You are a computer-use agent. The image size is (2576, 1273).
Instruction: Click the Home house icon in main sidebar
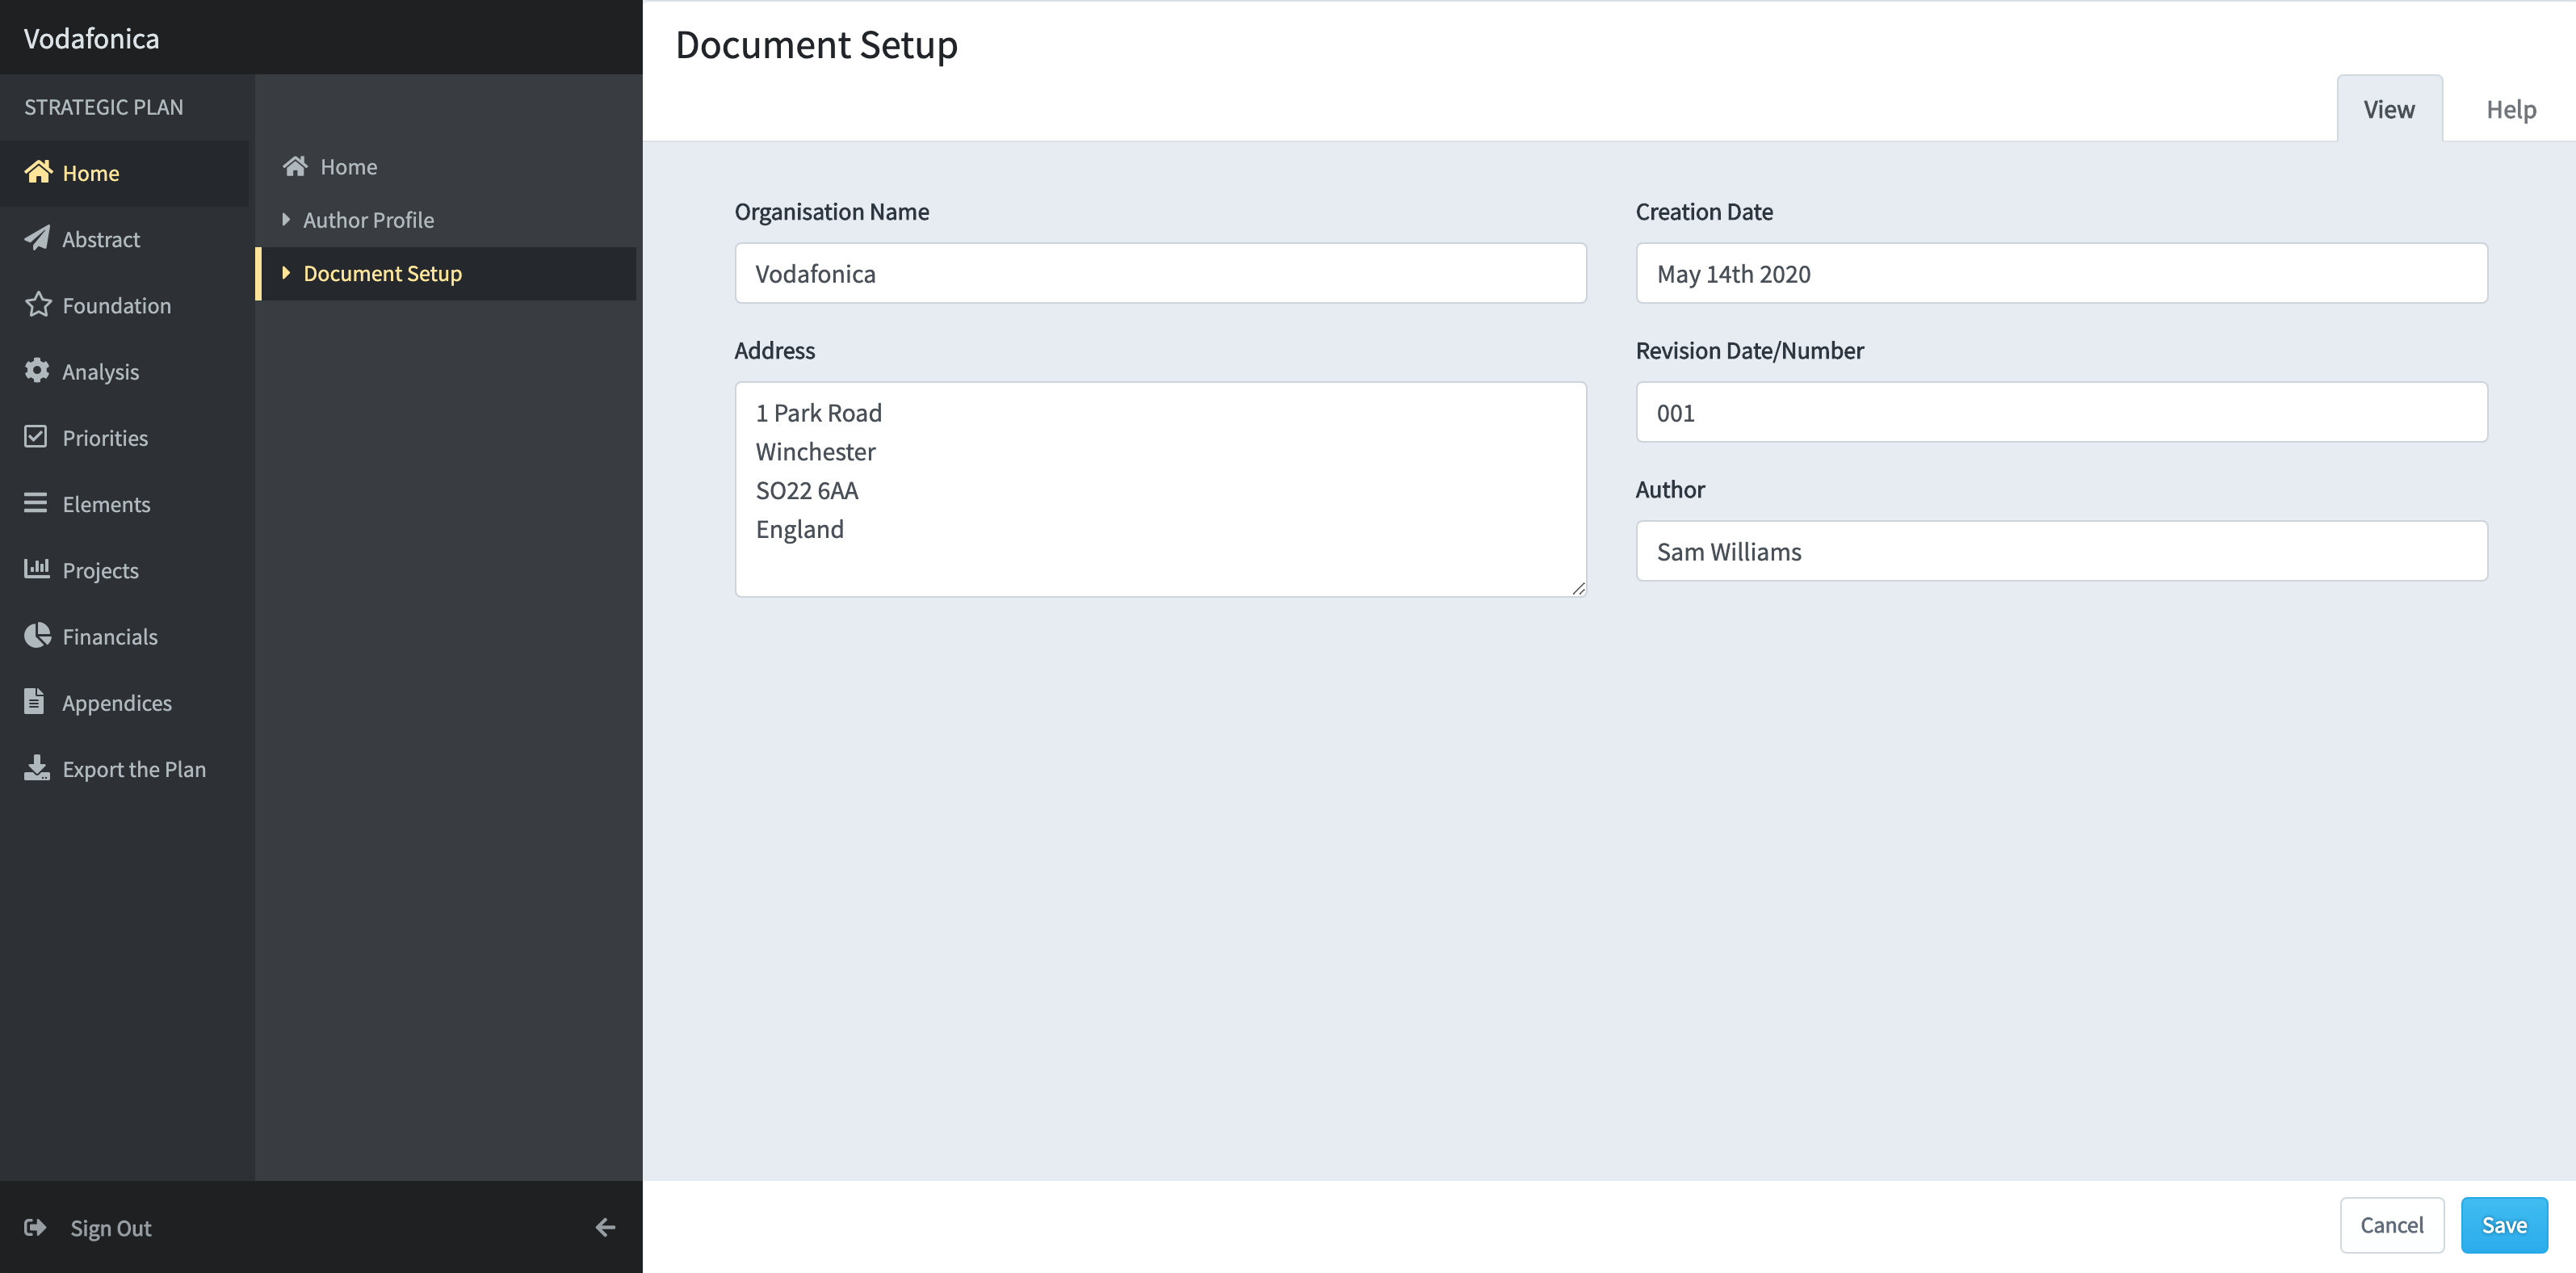[x=38, y=172]
